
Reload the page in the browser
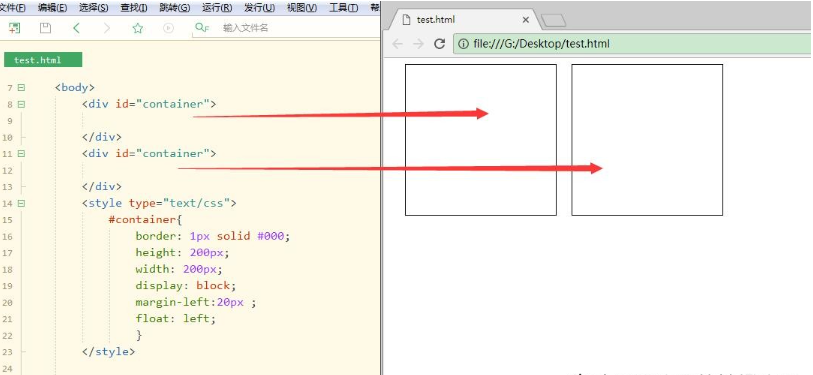(439, 44)
